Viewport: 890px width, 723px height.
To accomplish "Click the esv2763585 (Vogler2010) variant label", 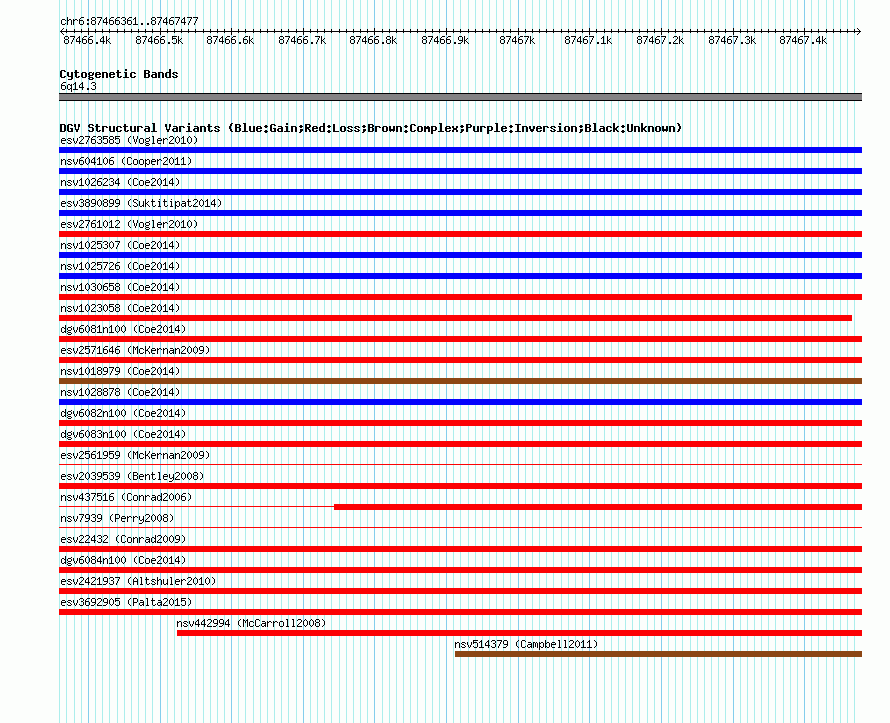I will coord(129,140).
